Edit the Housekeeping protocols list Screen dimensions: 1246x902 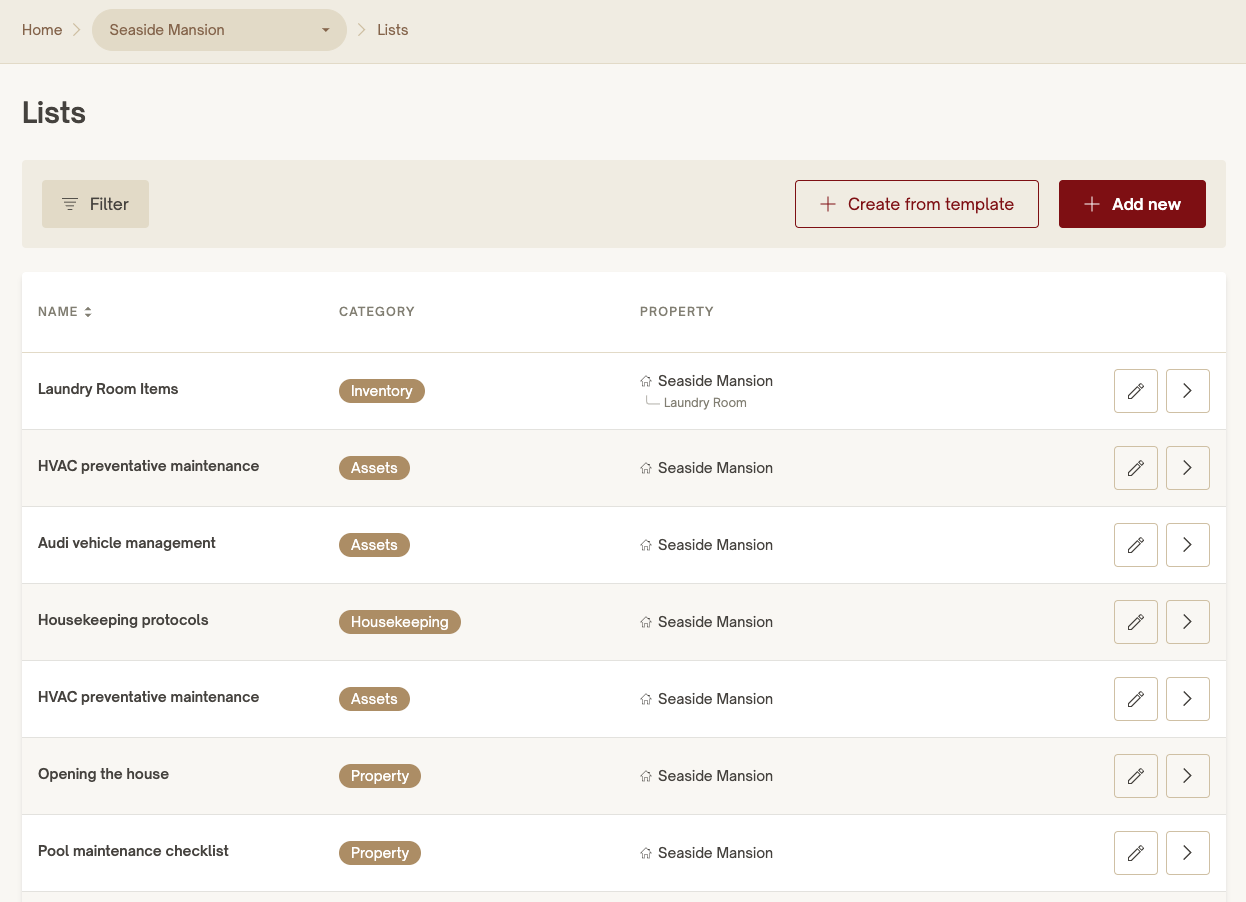[x=1135, y=622]
